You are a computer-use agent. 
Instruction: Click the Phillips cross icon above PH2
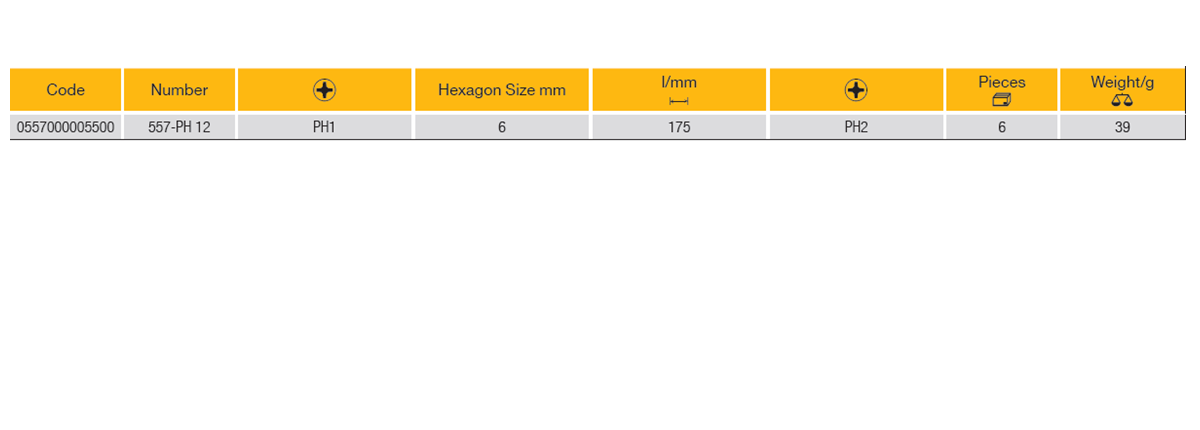(856, 90)
